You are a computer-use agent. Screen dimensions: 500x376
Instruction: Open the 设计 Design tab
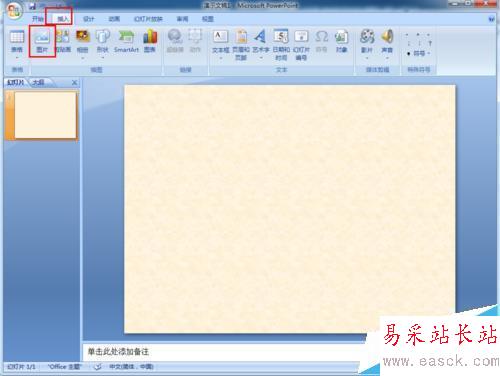point(88,19)
